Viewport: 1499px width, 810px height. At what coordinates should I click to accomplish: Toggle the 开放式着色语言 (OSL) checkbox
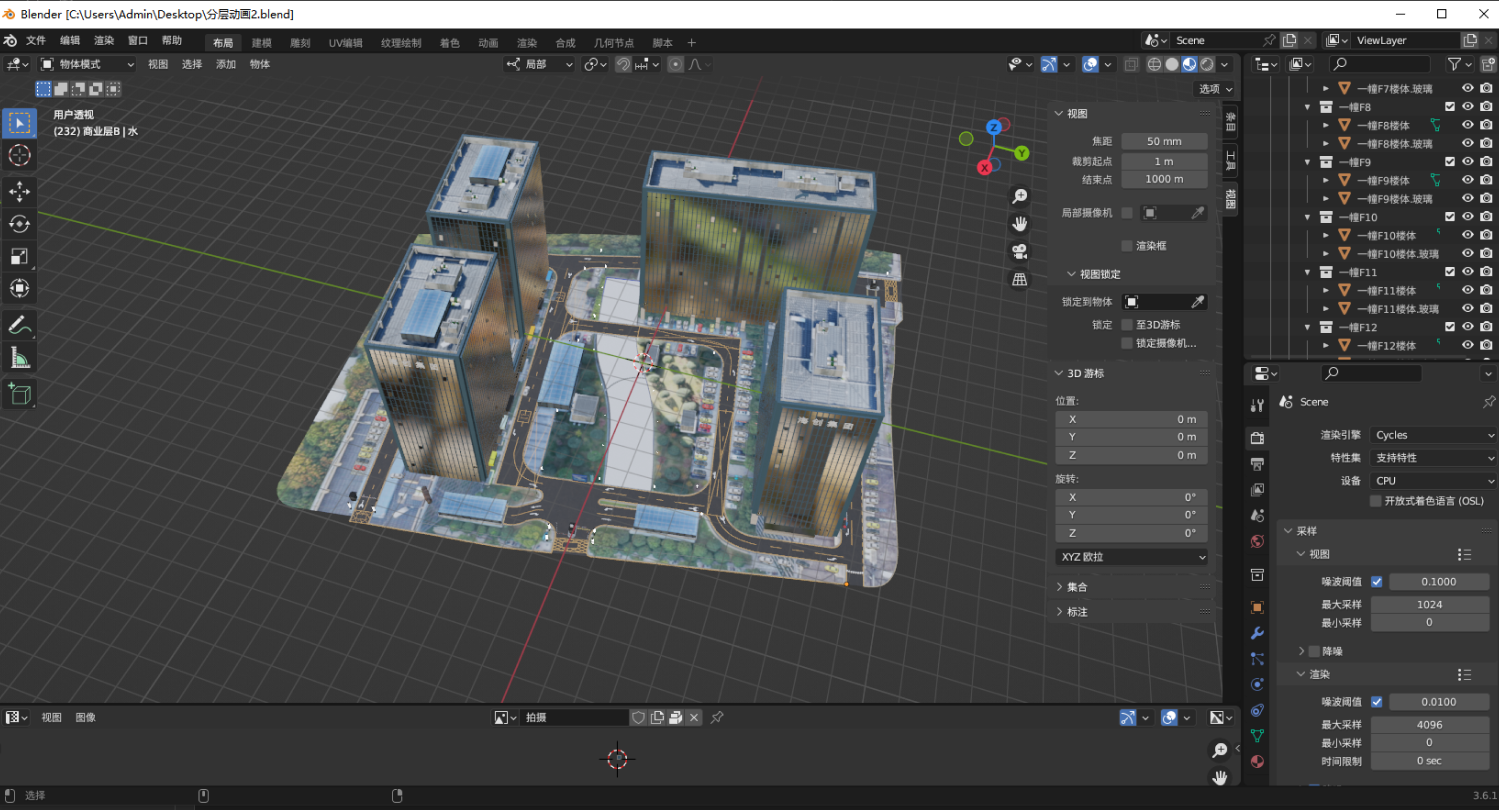pos(1376,501)
